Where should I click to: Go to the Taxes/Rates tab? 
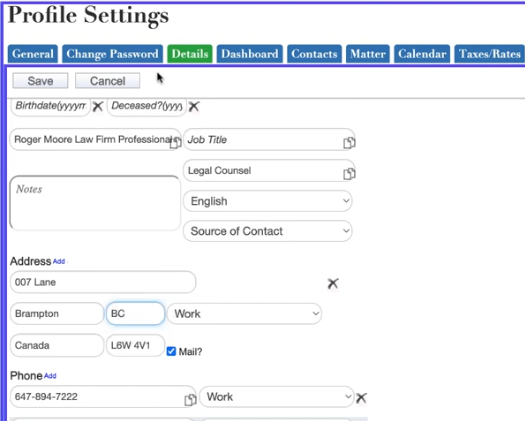pos(490,54)
